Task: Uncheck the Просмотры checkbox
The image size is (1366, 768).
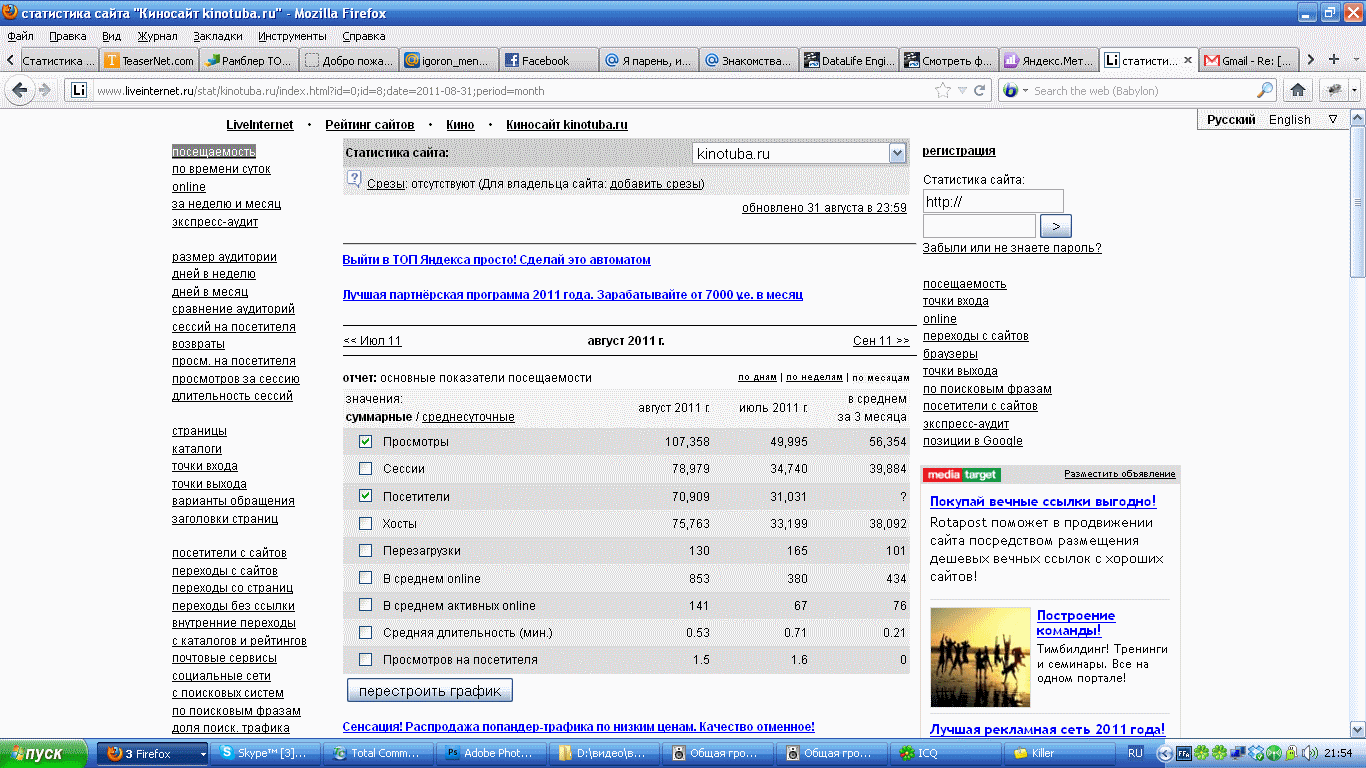Action: click(366, 442)
